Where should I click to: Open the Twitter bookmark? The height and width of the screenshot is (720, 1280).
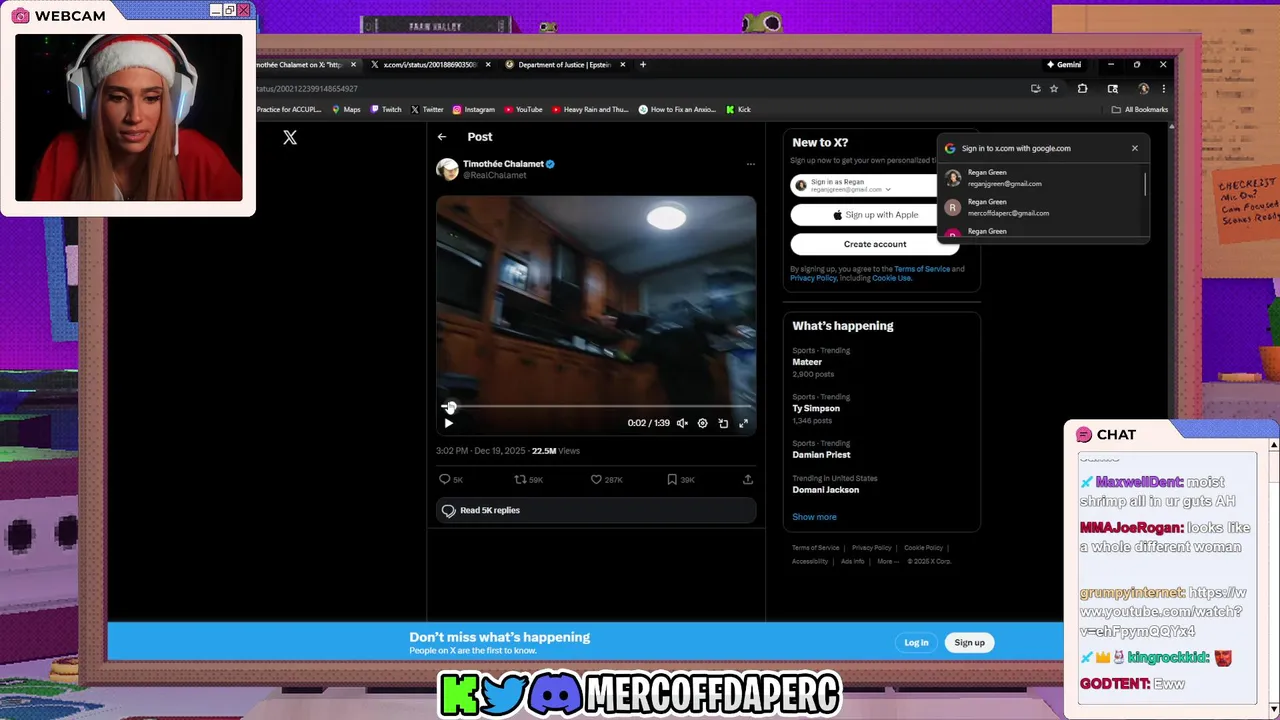tap(427, 110)
